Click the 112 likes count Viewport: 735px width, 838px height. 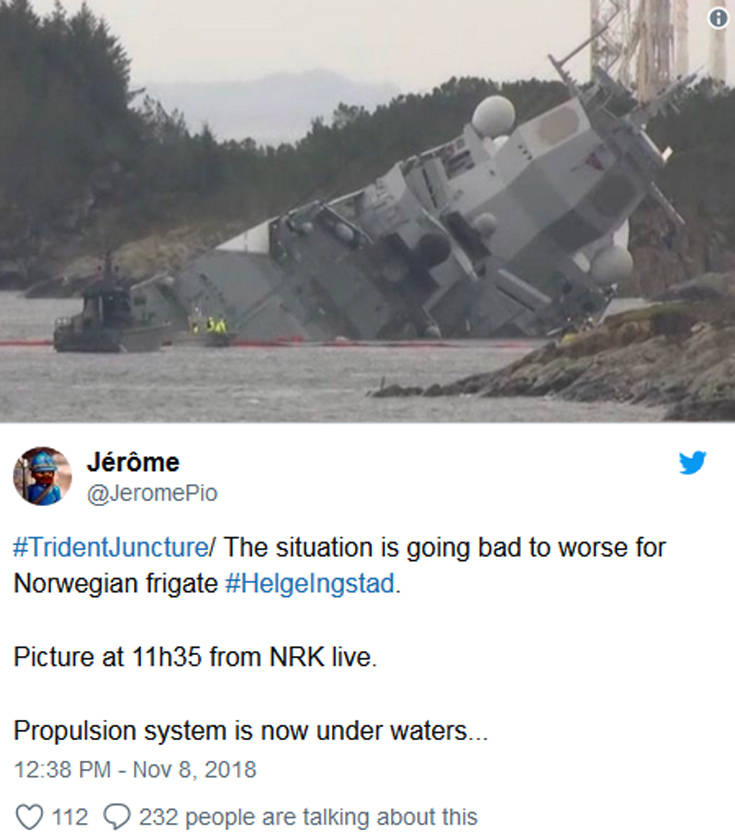[x=69, y=817]
